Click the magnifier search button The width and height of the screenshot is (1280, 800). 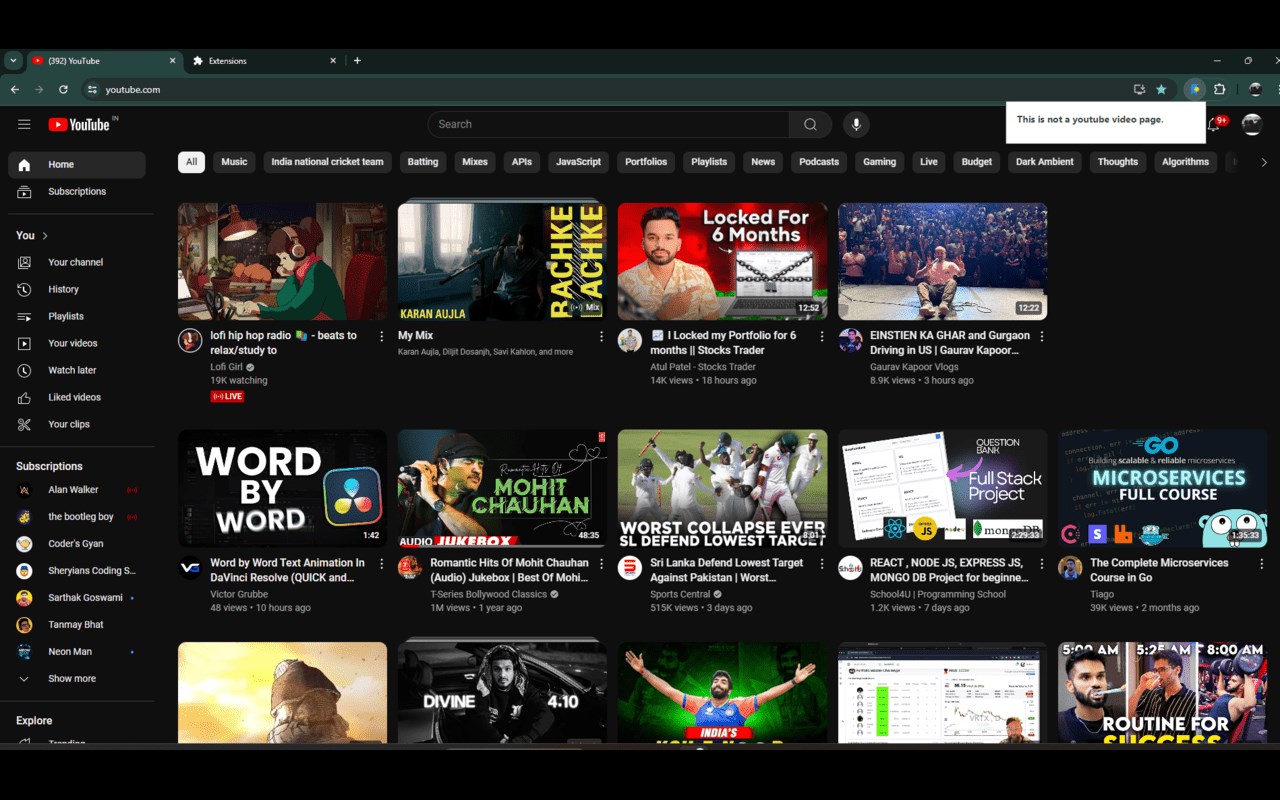pos(810,124)
